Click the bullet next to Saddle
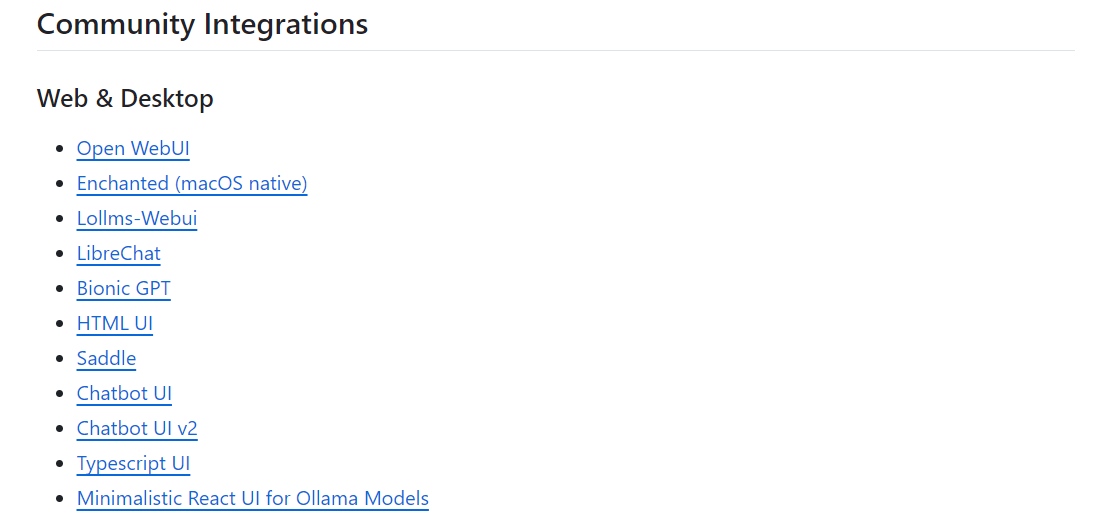 [59, 360]
